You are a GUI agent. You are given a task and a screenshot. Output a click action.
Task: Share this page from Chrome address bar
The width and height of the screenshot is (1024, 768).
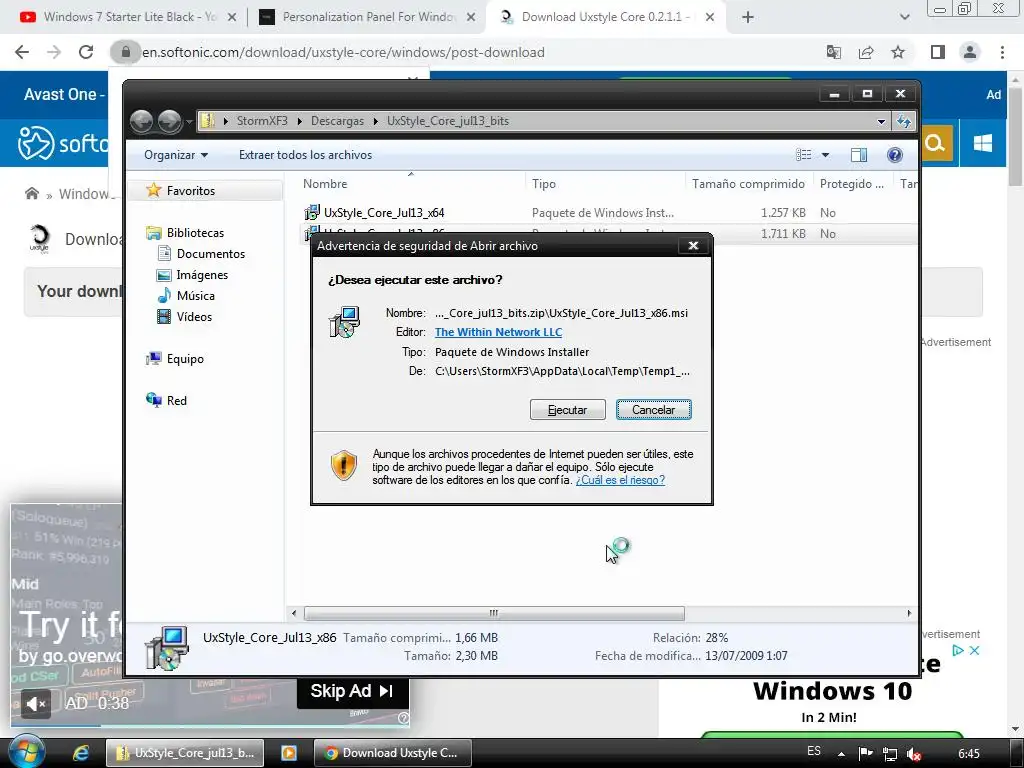pyautogui.click(x=866, y=52)
